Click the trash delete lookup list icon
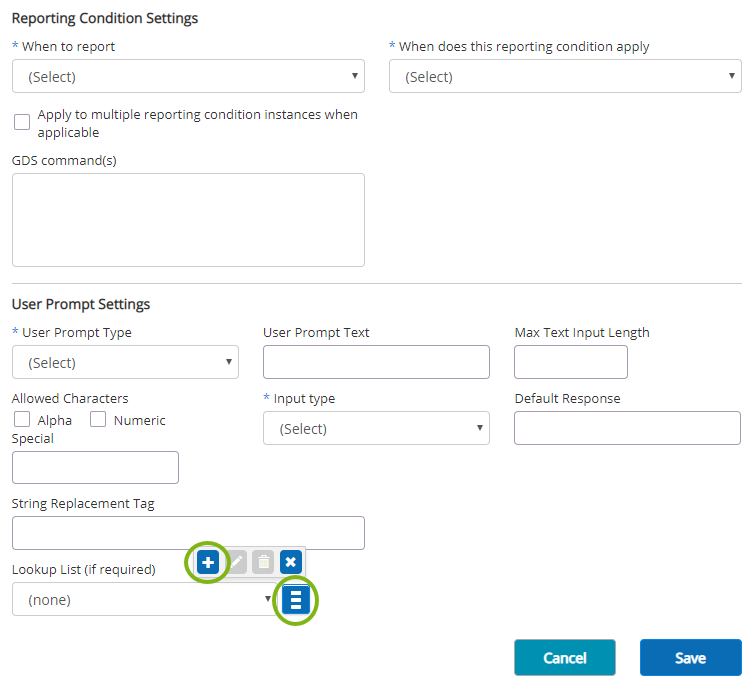This screenshot has width=752, height=688. pos(263,562)
